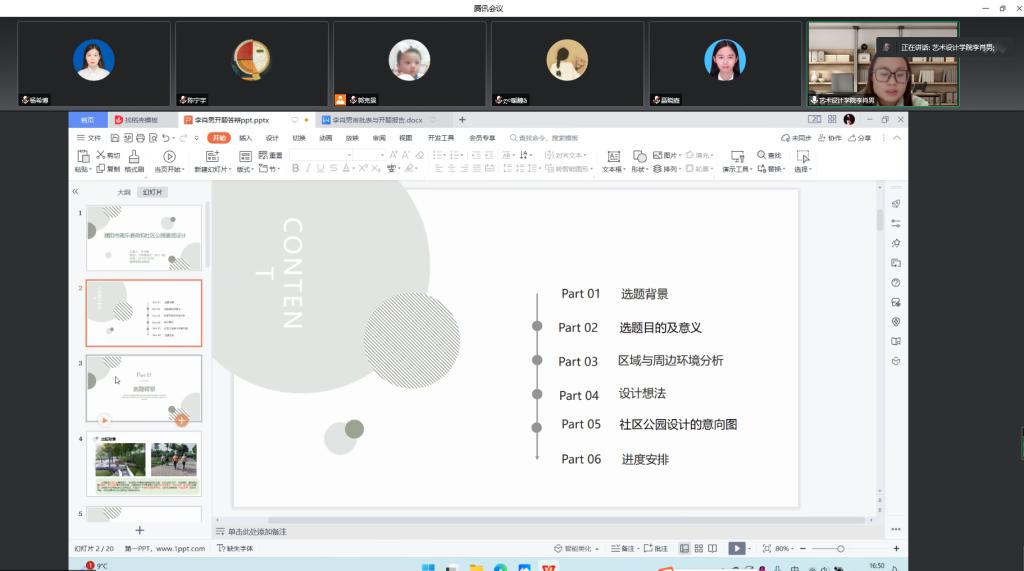Click the 智能美化 smart beautify button
Image resolution: width=1024 pixels, height=571 pixels.
click(x=574, y=548)
